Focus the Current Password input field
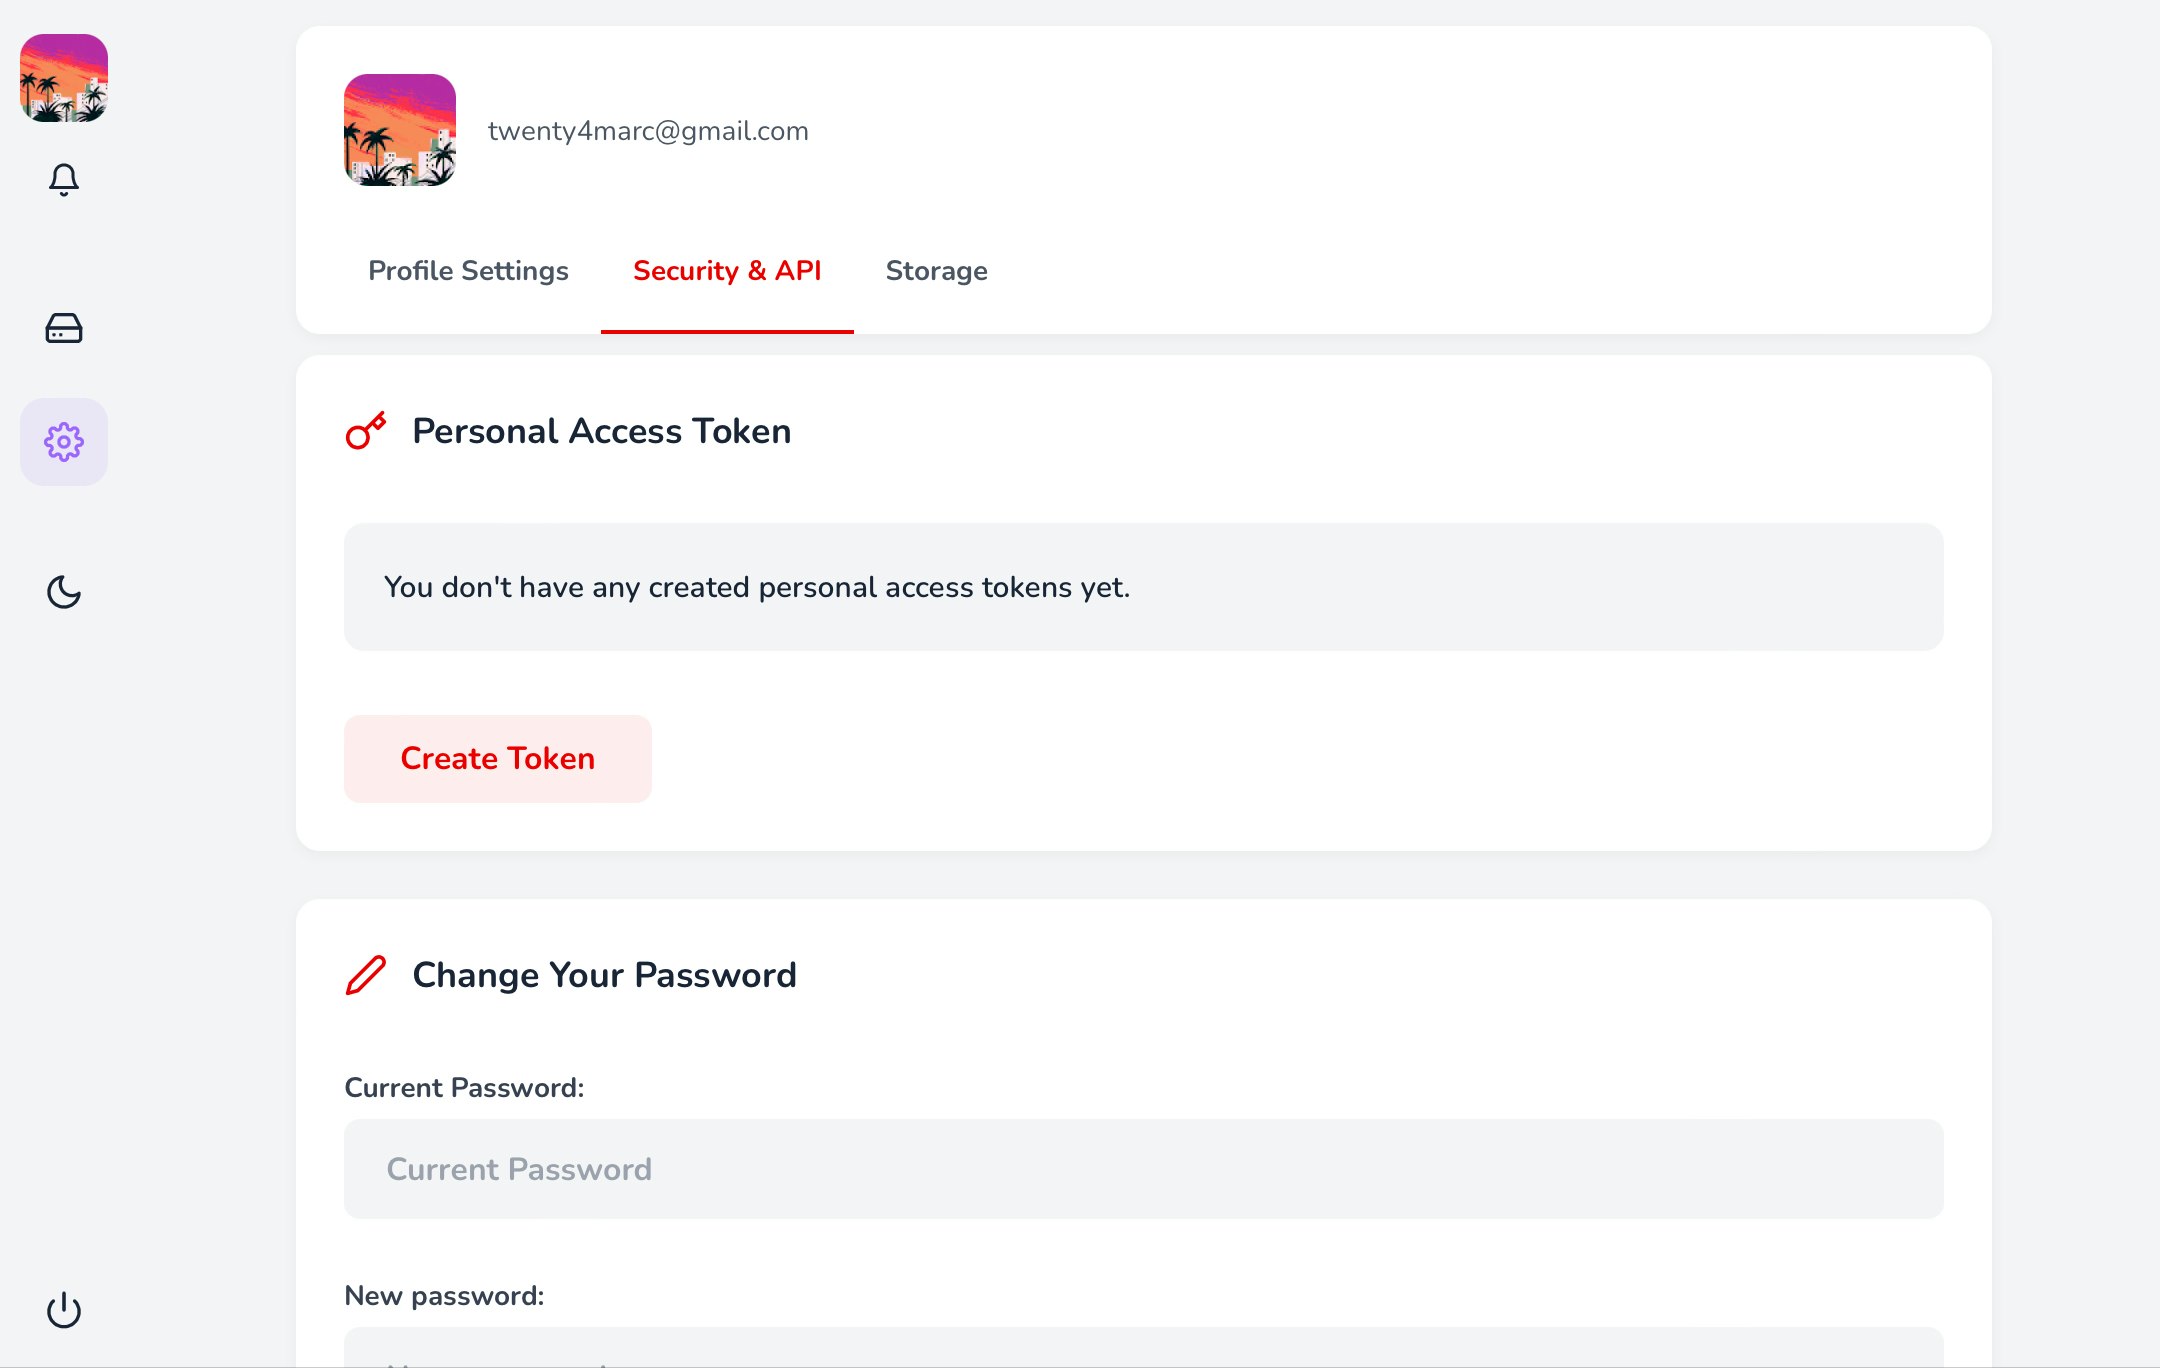This screenshot has height=1368, width=2160. 1144,1169
